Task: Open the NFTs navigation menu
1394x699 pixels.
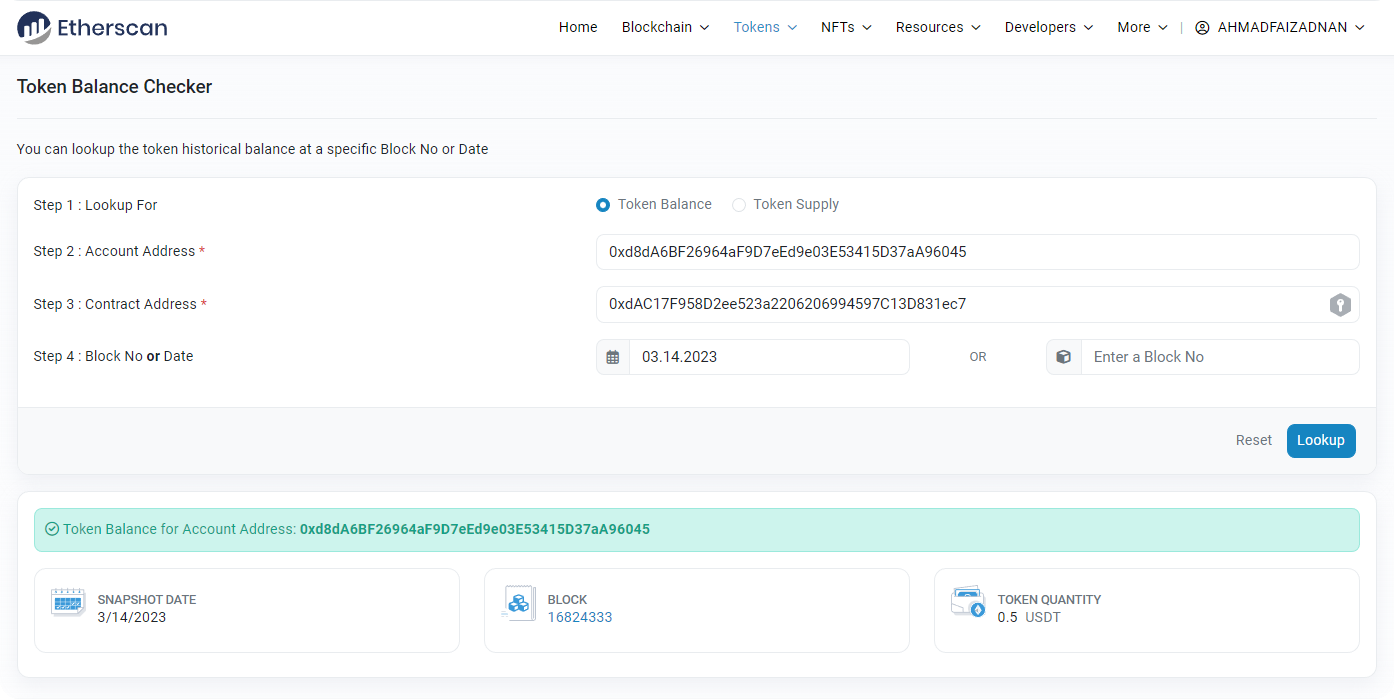Action: click(x=846, y=28)
